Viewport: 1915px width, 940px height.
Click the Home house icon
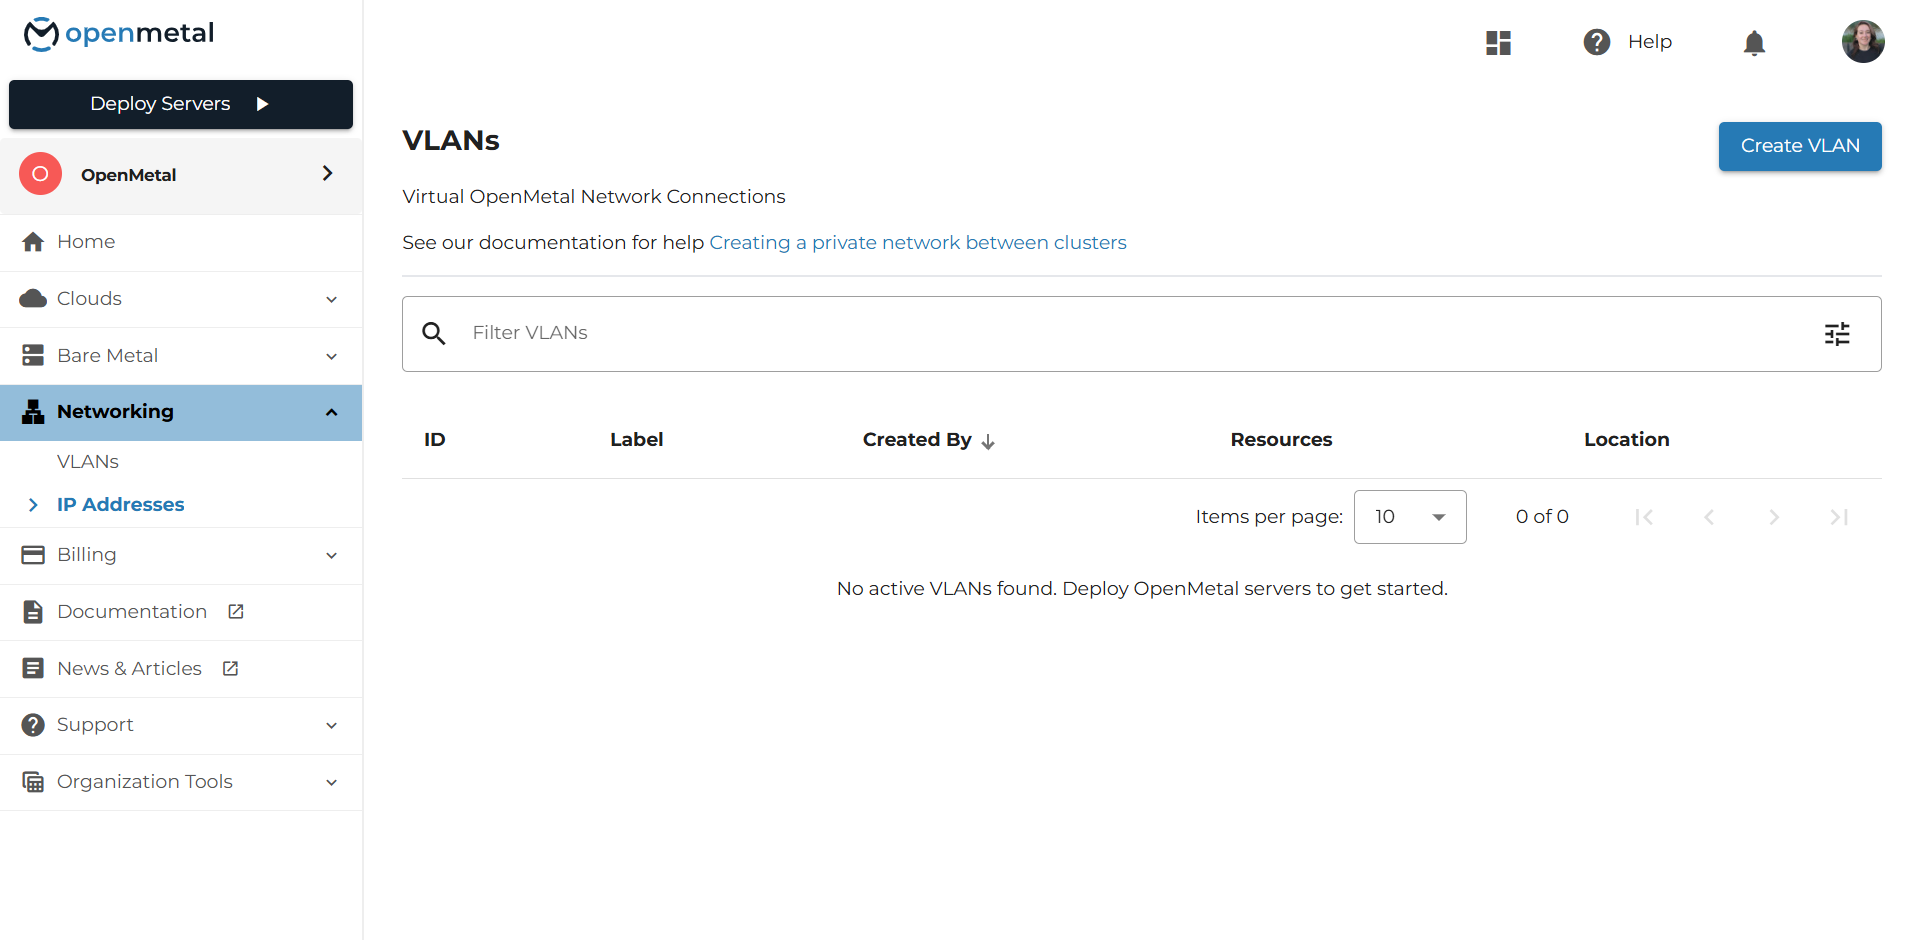(33, 242)
